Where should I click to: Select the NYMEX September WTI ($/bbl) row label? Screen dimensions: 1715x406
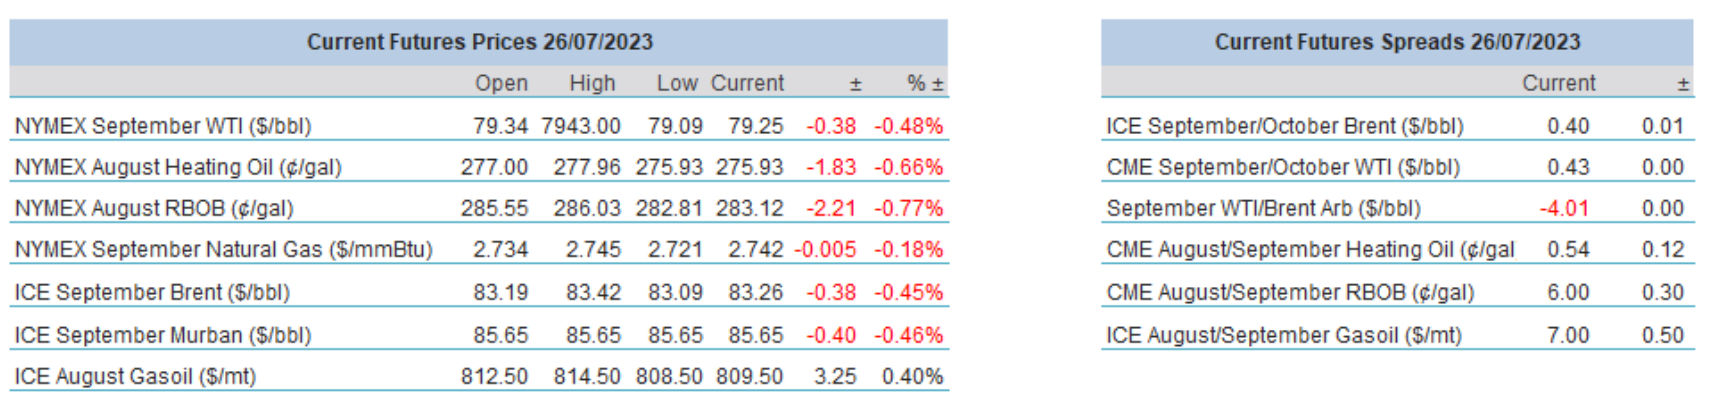163,126
